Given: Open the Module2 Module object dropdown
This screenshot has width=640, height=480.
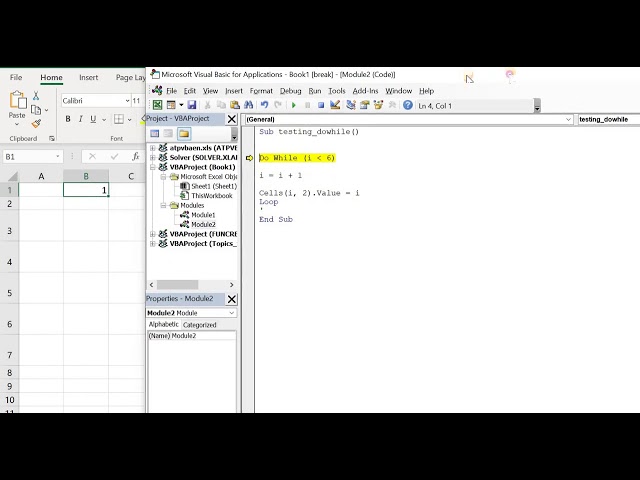Looking at the screenshot, I should point(231,313).
